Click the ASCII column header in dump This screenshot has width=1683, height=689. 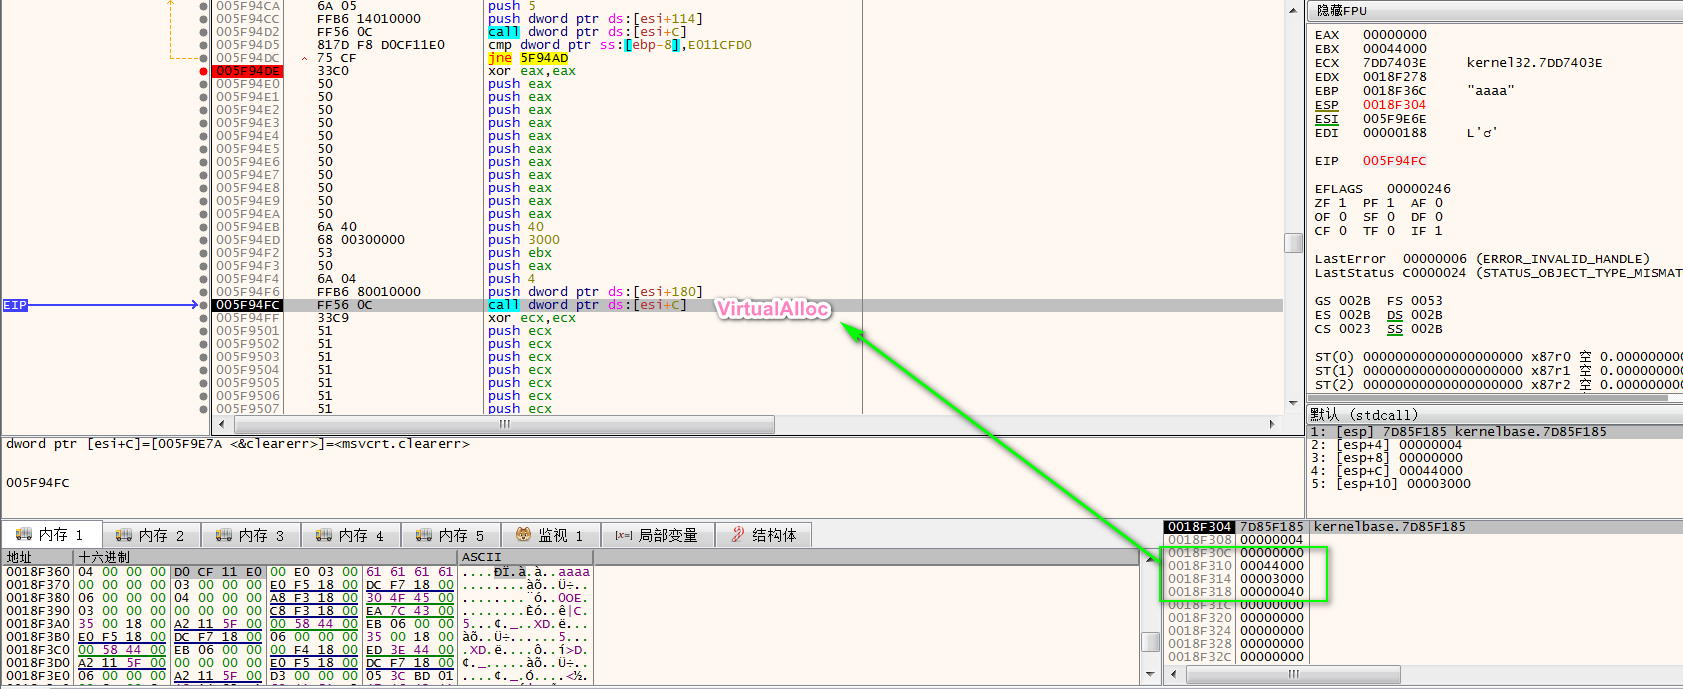tap(526, 557)
